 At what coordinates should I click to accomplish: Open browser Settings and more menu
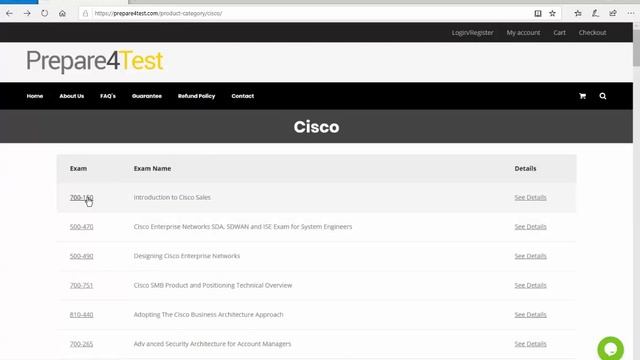[631, 13]
